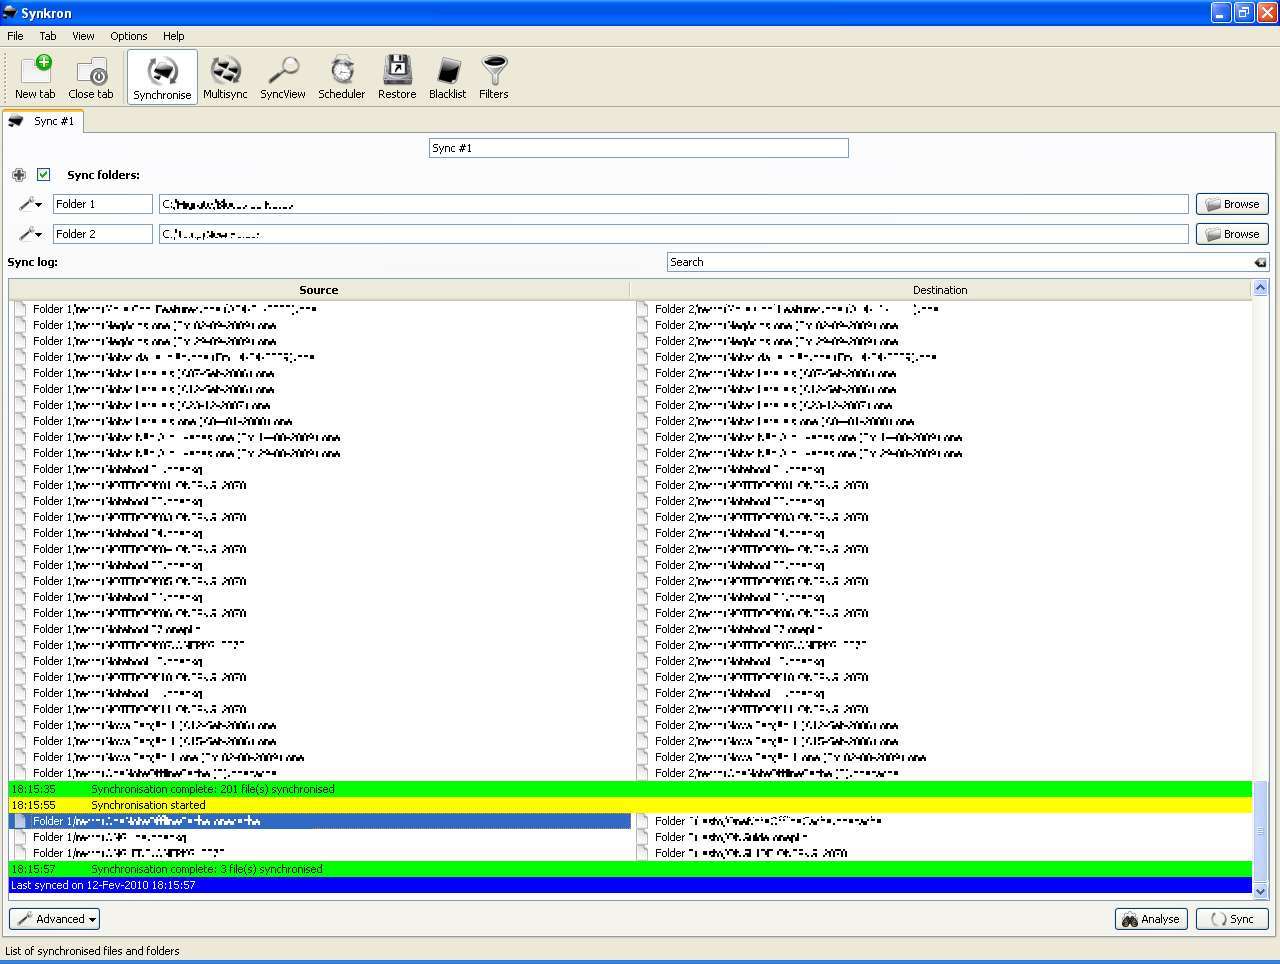1280x964 pixels.
Task: Click the Sync #1 name field
Action: [638, 148]
